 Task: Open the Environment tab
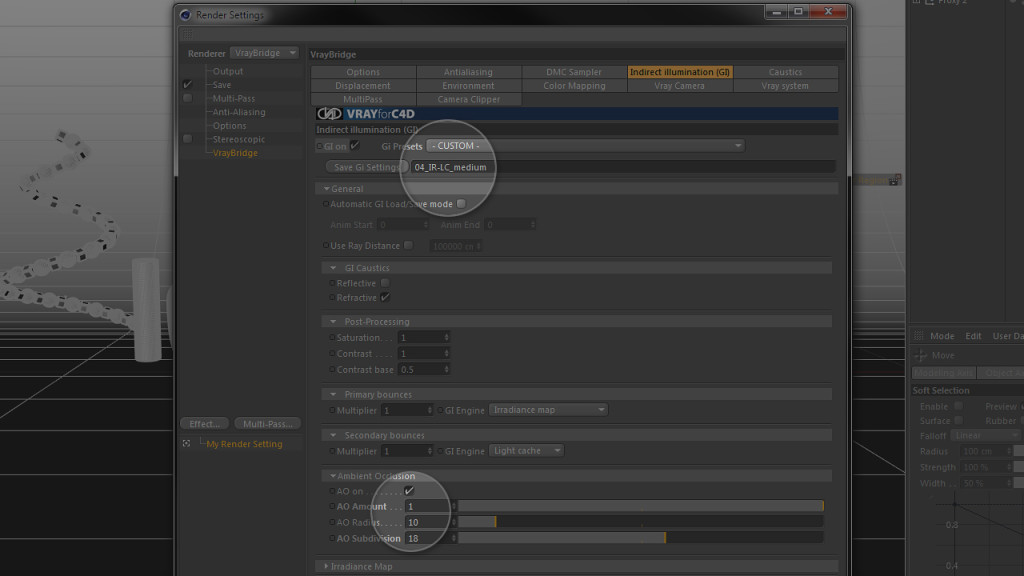(468, 86)
